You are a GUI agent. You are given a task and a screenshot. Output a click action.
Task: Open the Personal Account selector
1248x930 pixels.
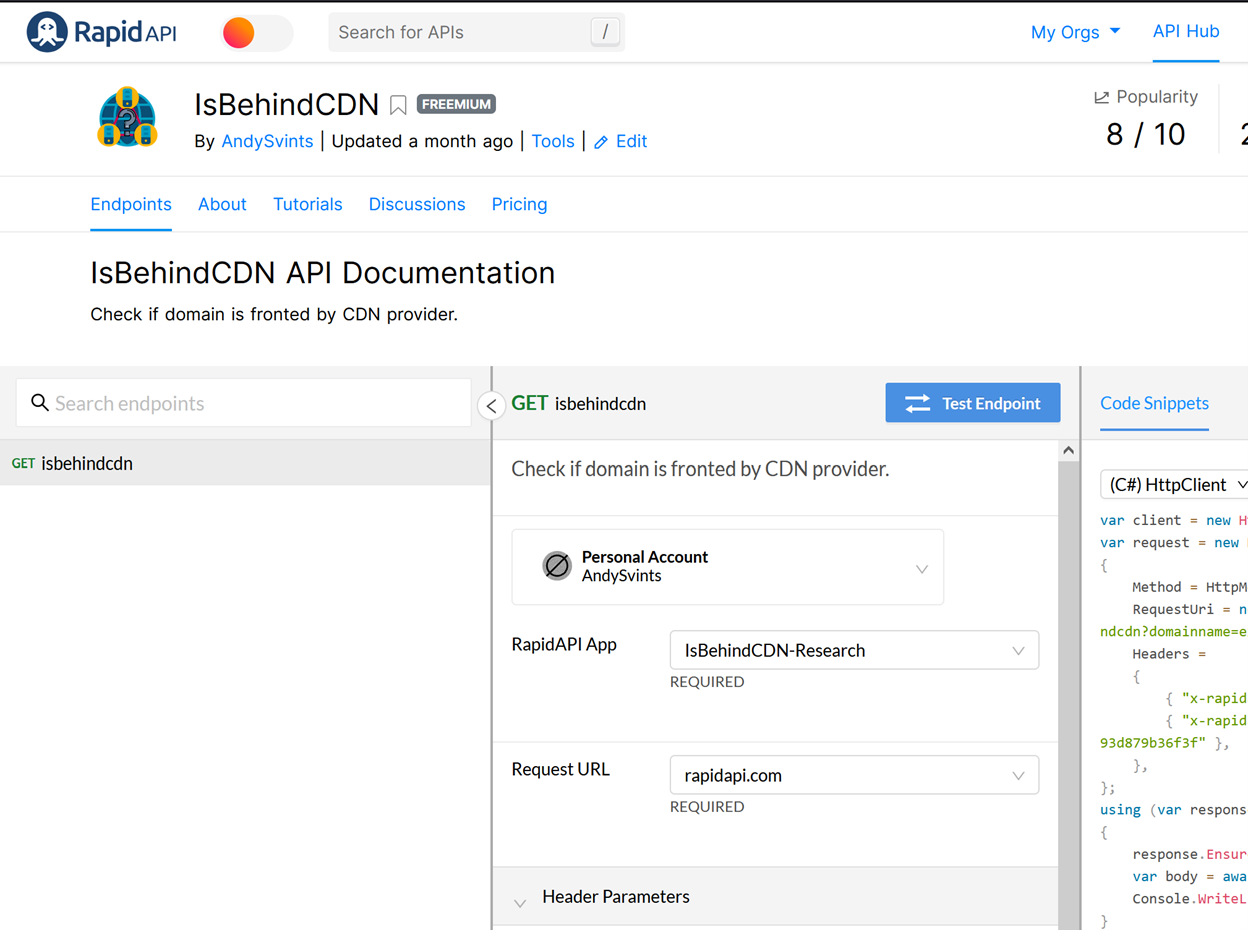pos(728,567)
